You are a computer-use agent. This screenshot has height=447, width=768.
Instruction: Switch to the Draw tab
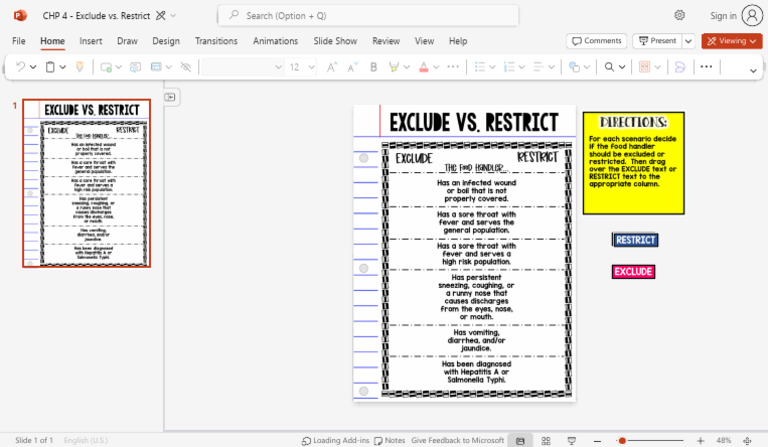pos(127,41)
